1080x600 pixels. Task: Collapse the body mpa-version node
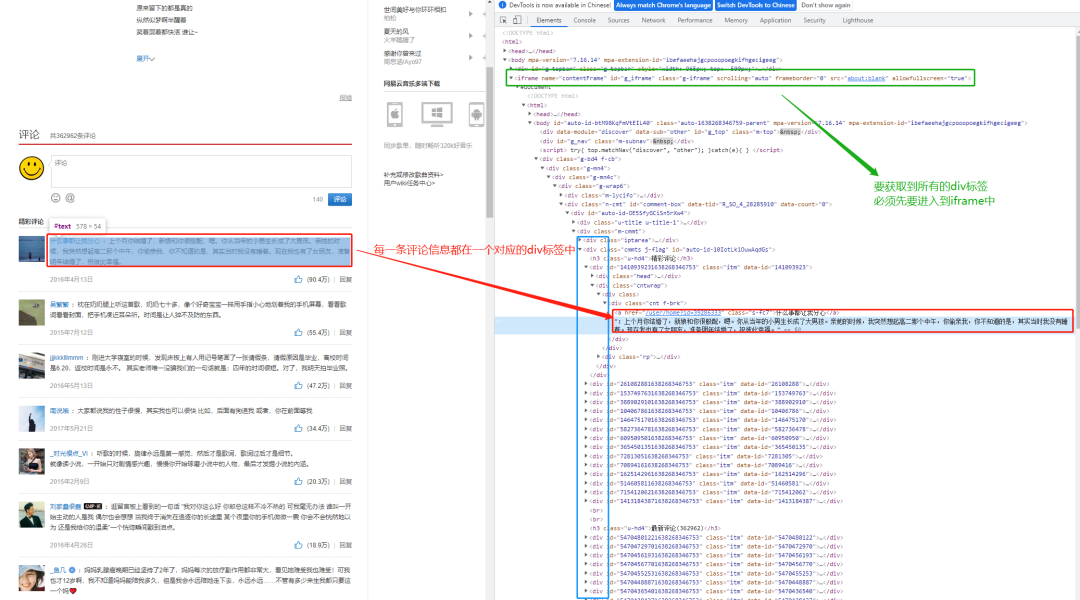(x=505, y=60)
